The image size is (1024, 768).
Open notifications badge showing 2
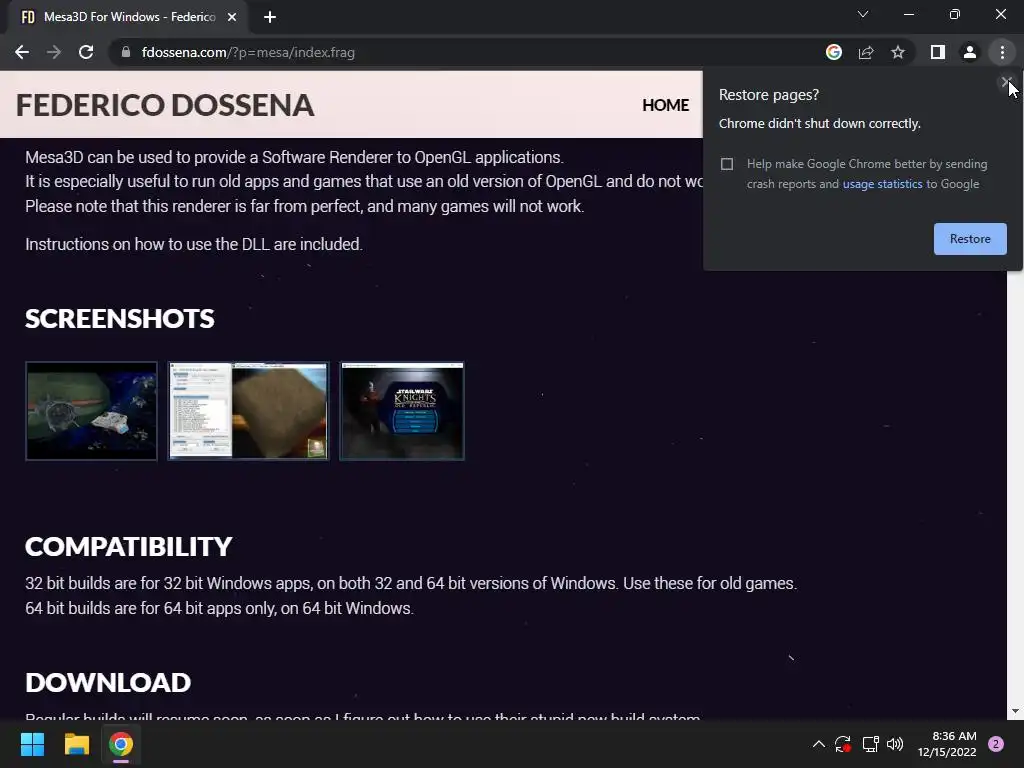point(996,744)
